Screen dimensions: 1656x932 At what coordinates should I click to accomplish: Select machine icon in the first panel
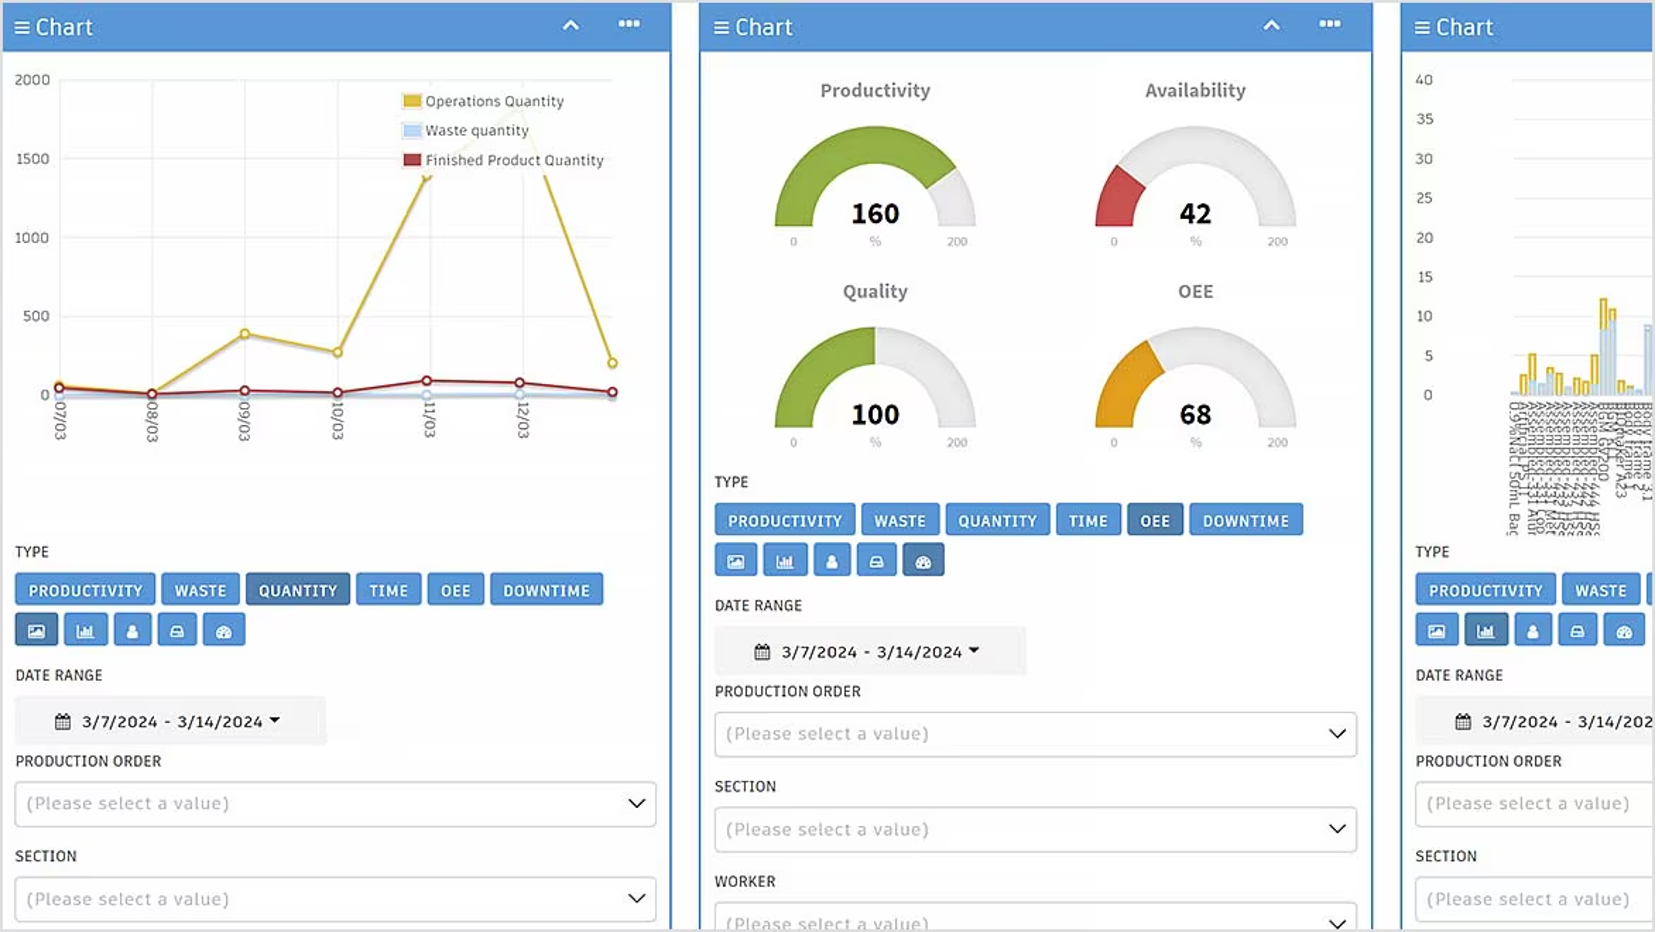click(x=177, y=630)
